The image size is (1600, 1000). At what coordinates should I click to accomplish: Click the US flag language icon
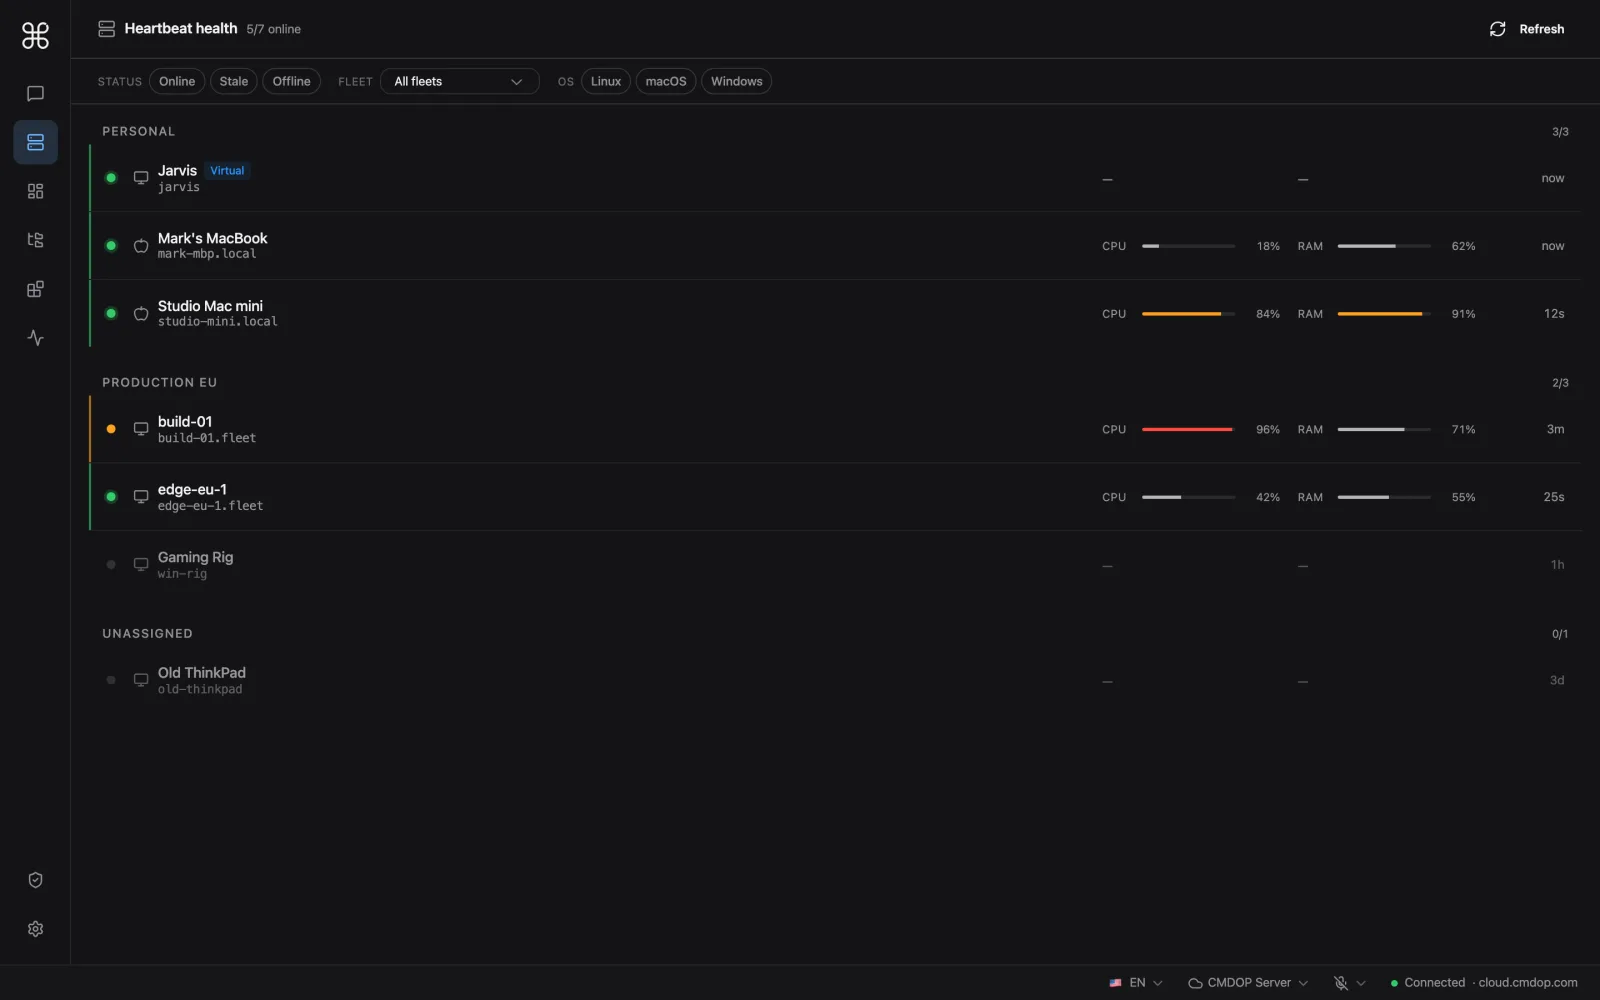click(1115, 983)
